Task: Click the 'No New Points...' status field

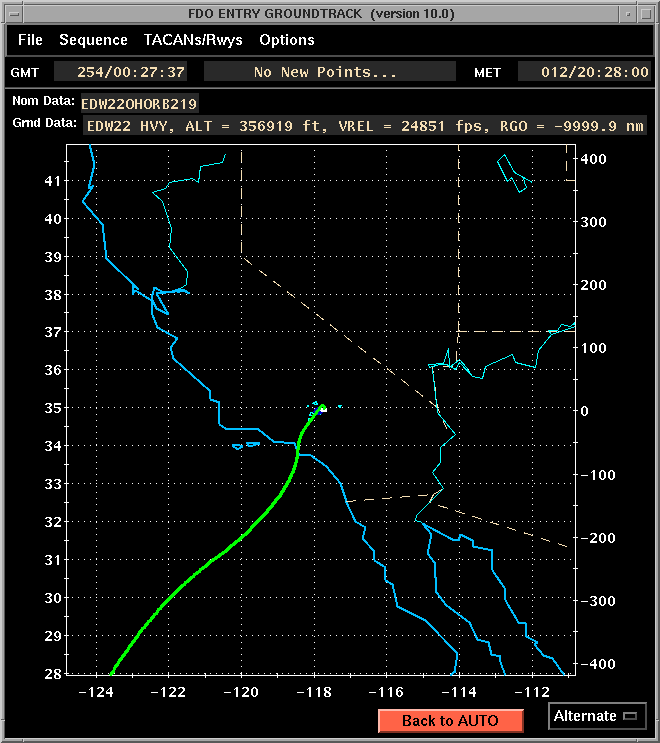Action: pos(330,72)
